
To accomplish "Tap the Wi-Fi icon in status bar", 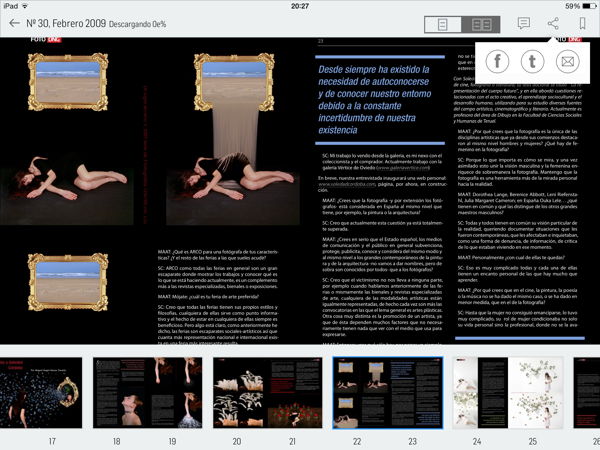I will tap(25, 6).
